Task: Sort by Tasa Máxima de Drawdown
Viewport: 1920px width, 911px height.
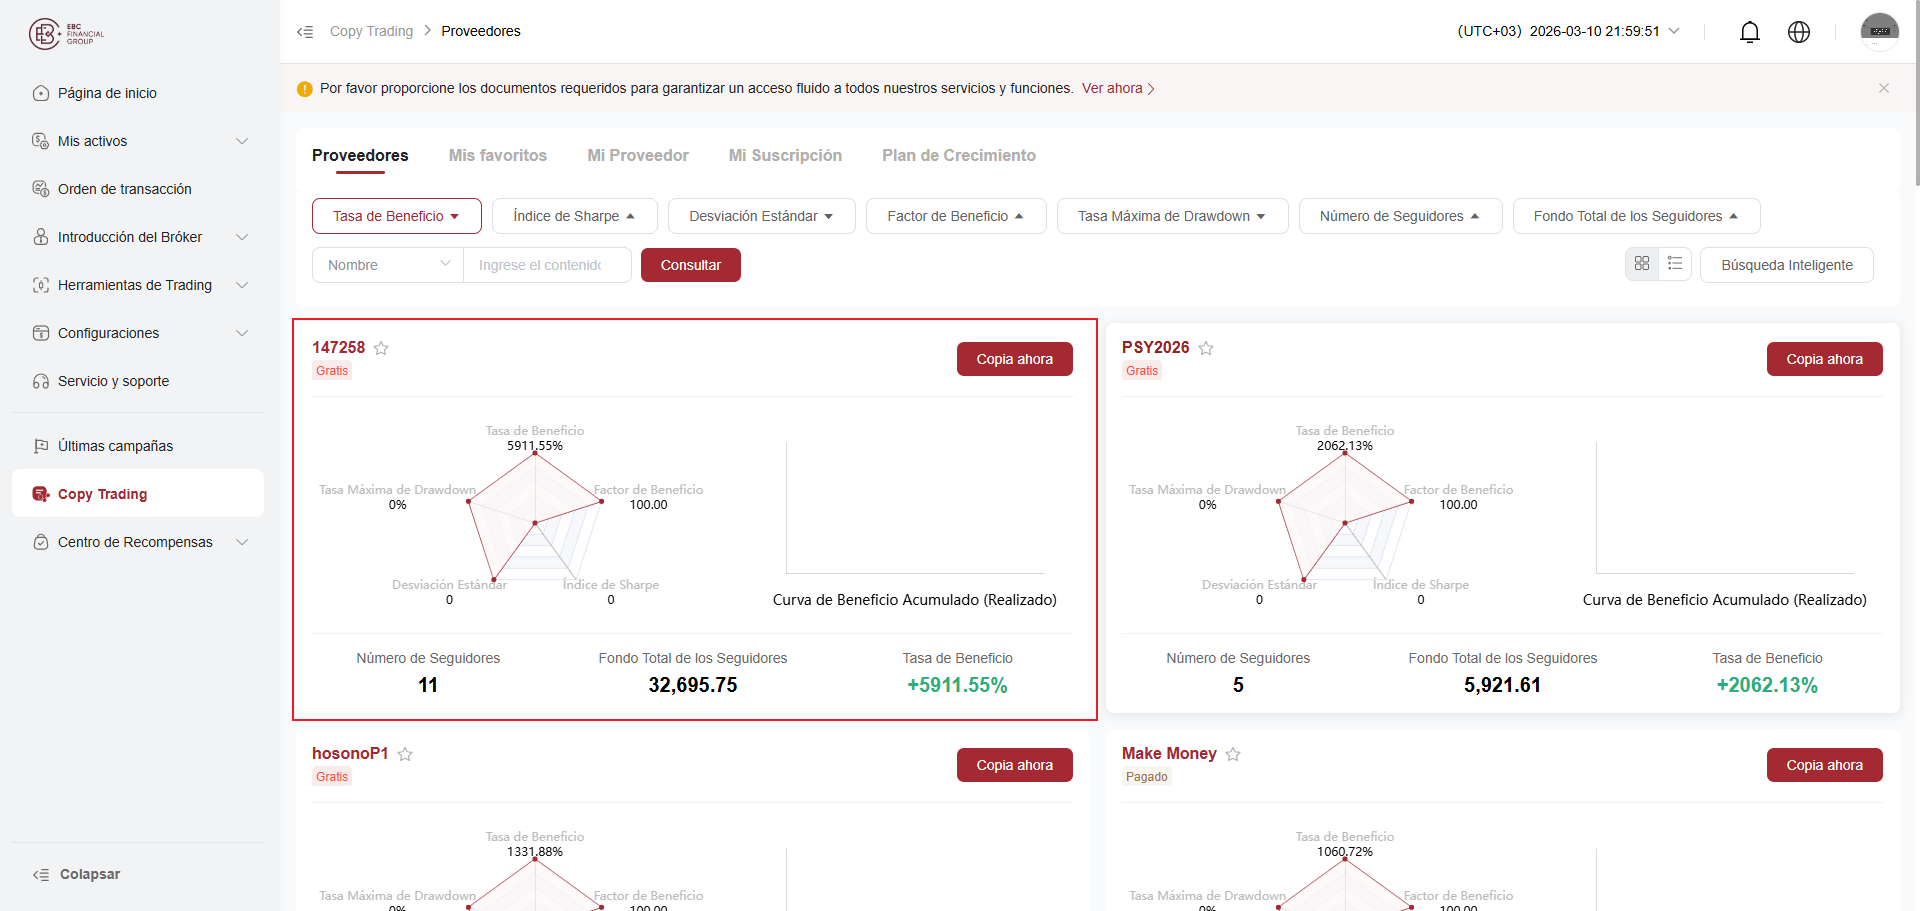Action: [x=1172, y=216]
